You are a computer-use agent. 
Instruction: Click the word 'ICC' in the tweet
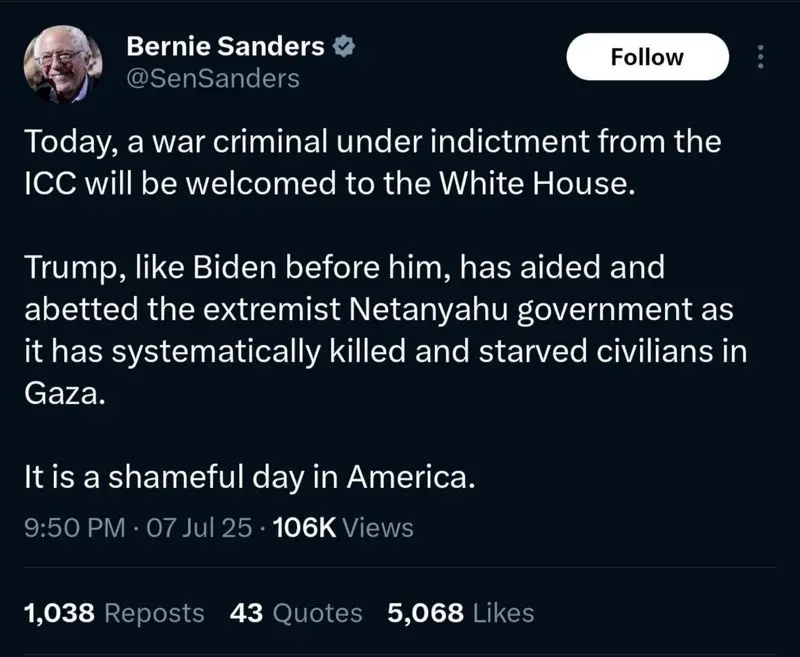click(x=53, y=186)
